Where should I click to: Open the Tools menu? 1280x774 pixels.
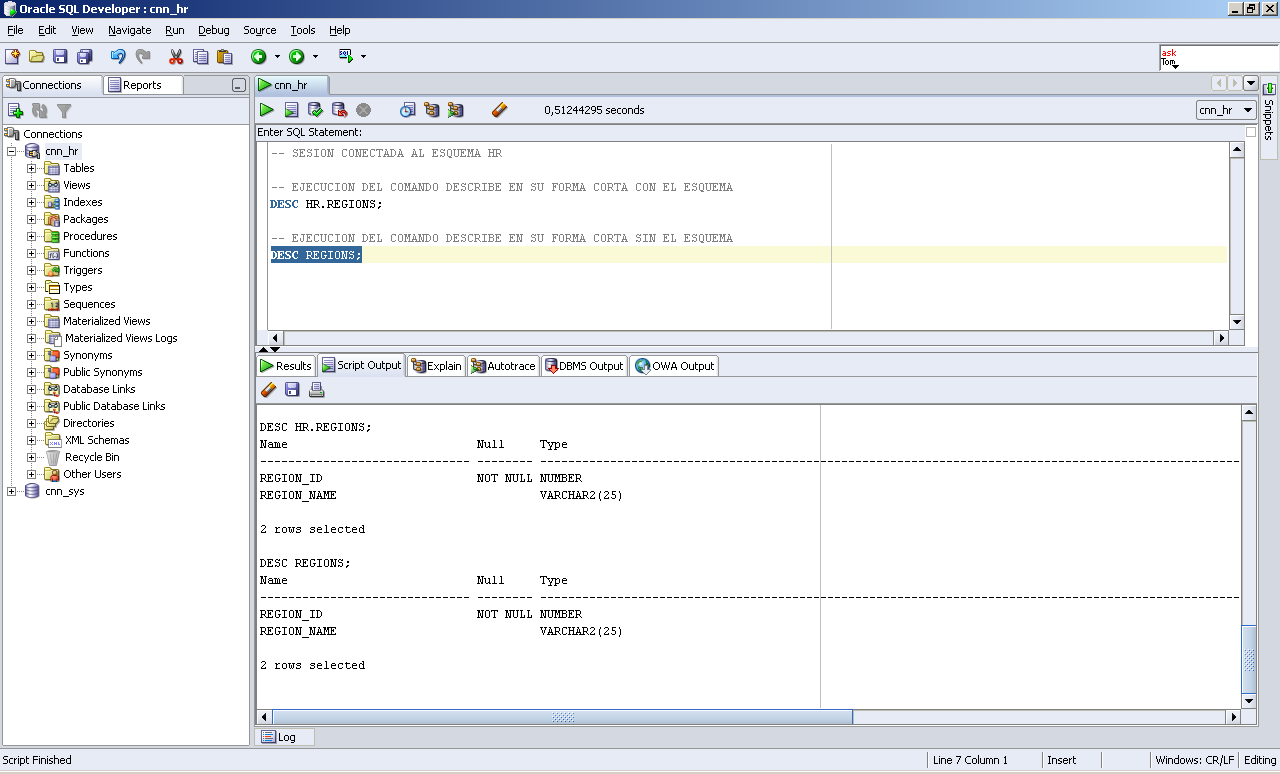pos(302,30)
